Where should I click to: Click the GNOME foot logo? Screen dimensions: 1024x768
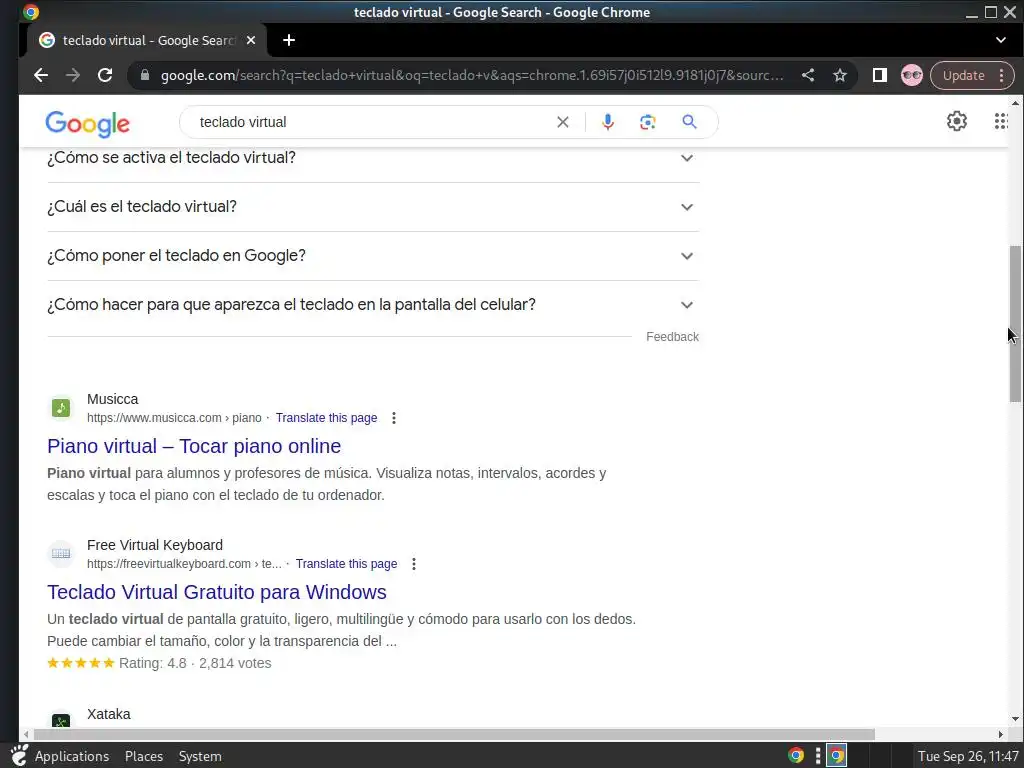point(19,756)
